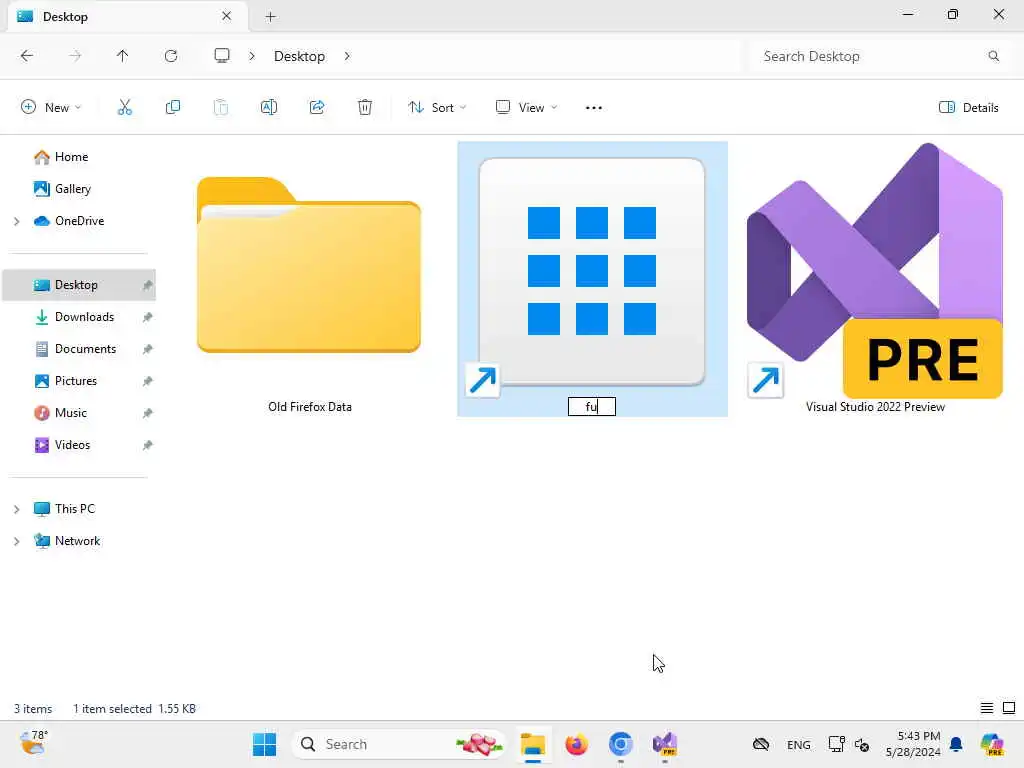
Task: Toggle the Details pane button
Action: pyautogui.click(x=968, y=108)
